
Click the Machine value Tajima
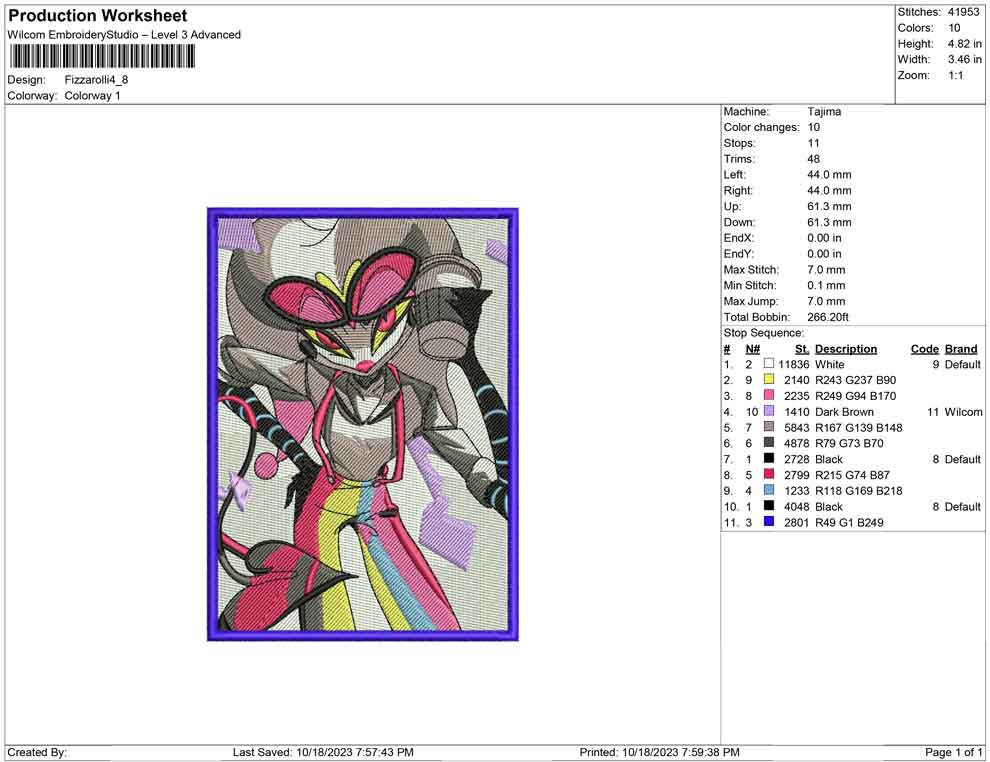[x=824, y=111]
